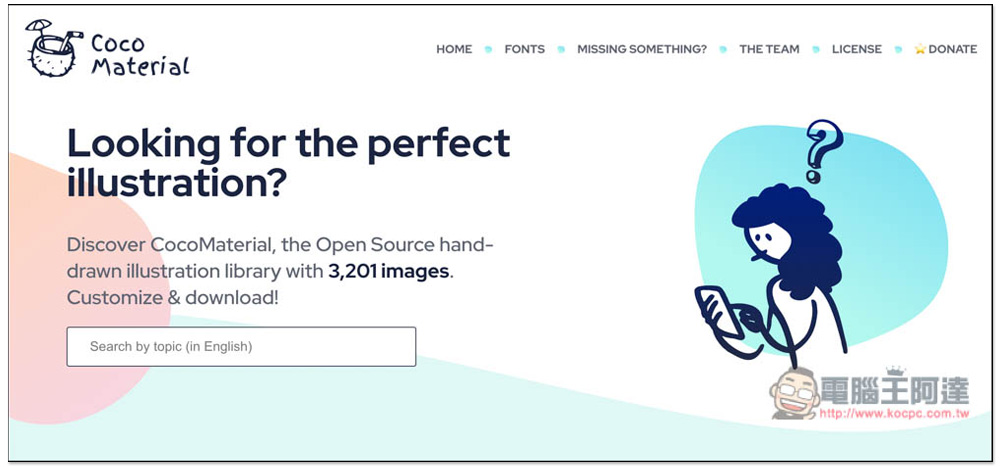
Task: Click the Looking for the perfect illustration heading
Action: click(288, 163)
